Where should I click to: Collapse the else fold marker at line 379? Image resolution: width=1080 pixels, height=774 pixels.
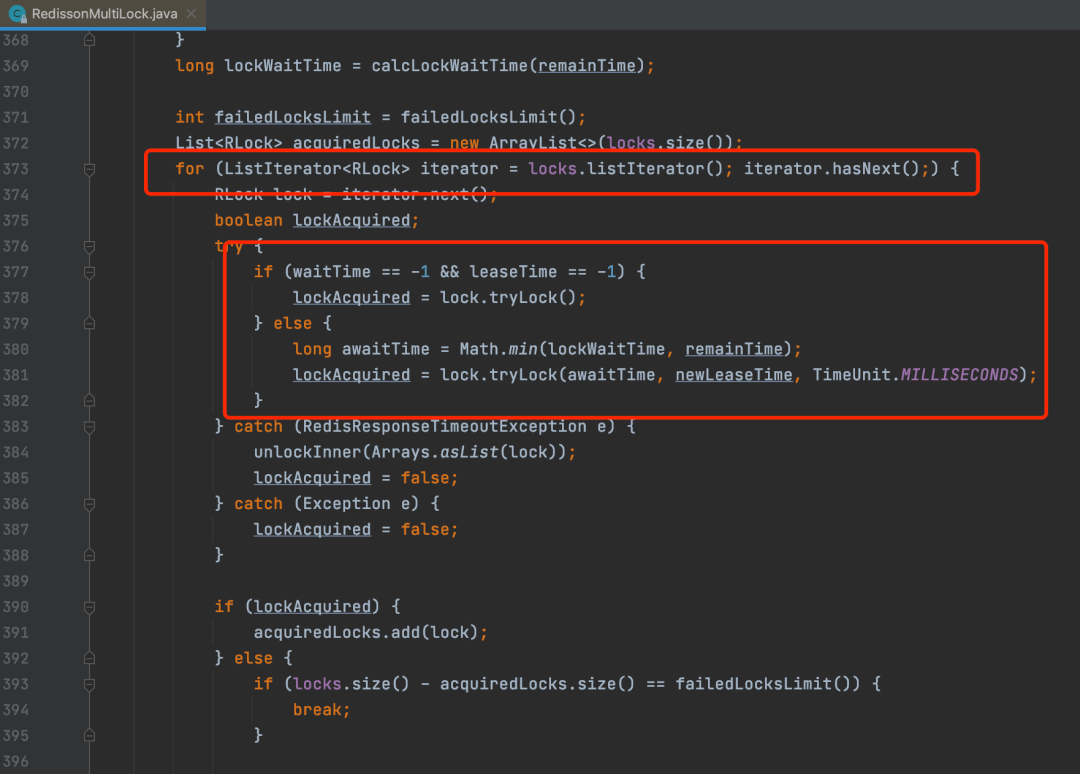(90, 323)
